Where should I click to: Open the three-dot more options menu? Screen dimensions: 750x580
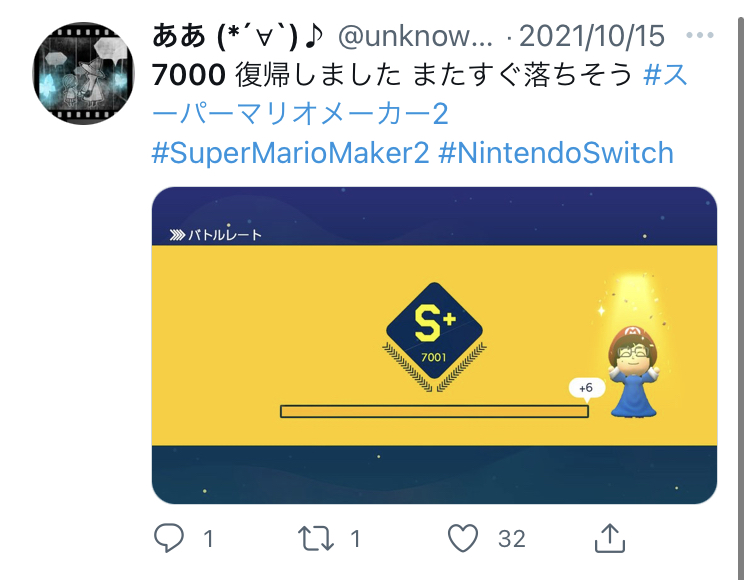[x=700, y=35]
